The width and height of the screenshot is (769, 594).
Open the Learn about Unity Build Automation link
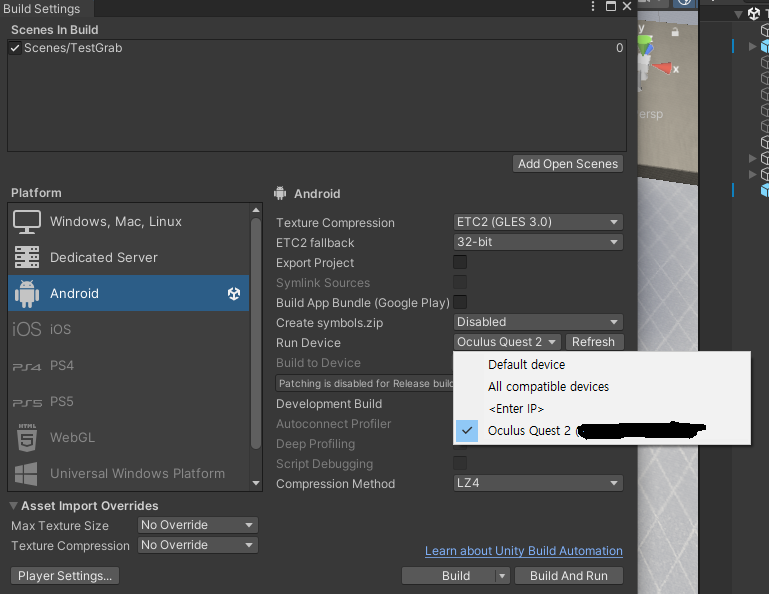point(524,551)
